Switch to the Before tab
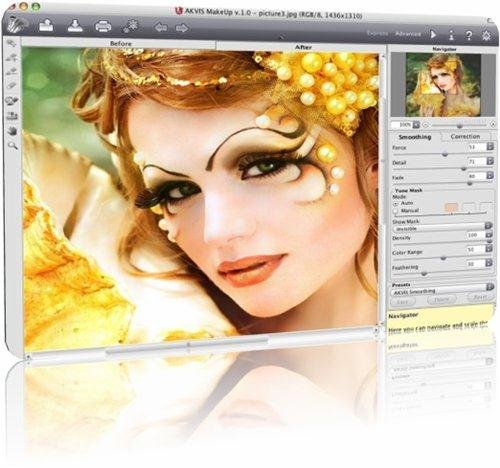The image size is (500, 468). [x=120, y=43]
